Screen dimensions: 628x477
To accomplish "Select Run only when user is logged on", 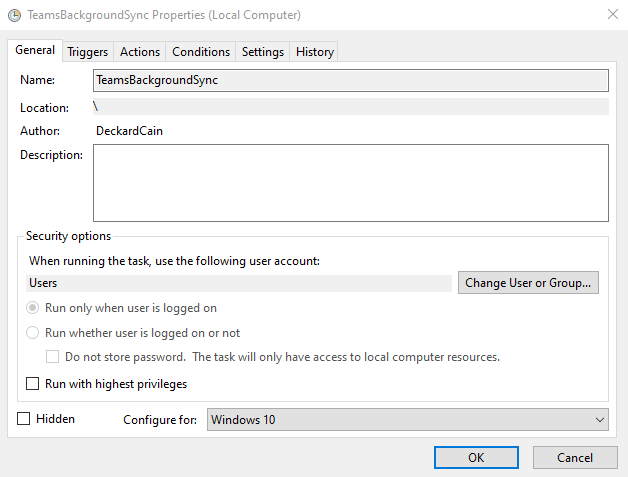I will tap(33, 308).
